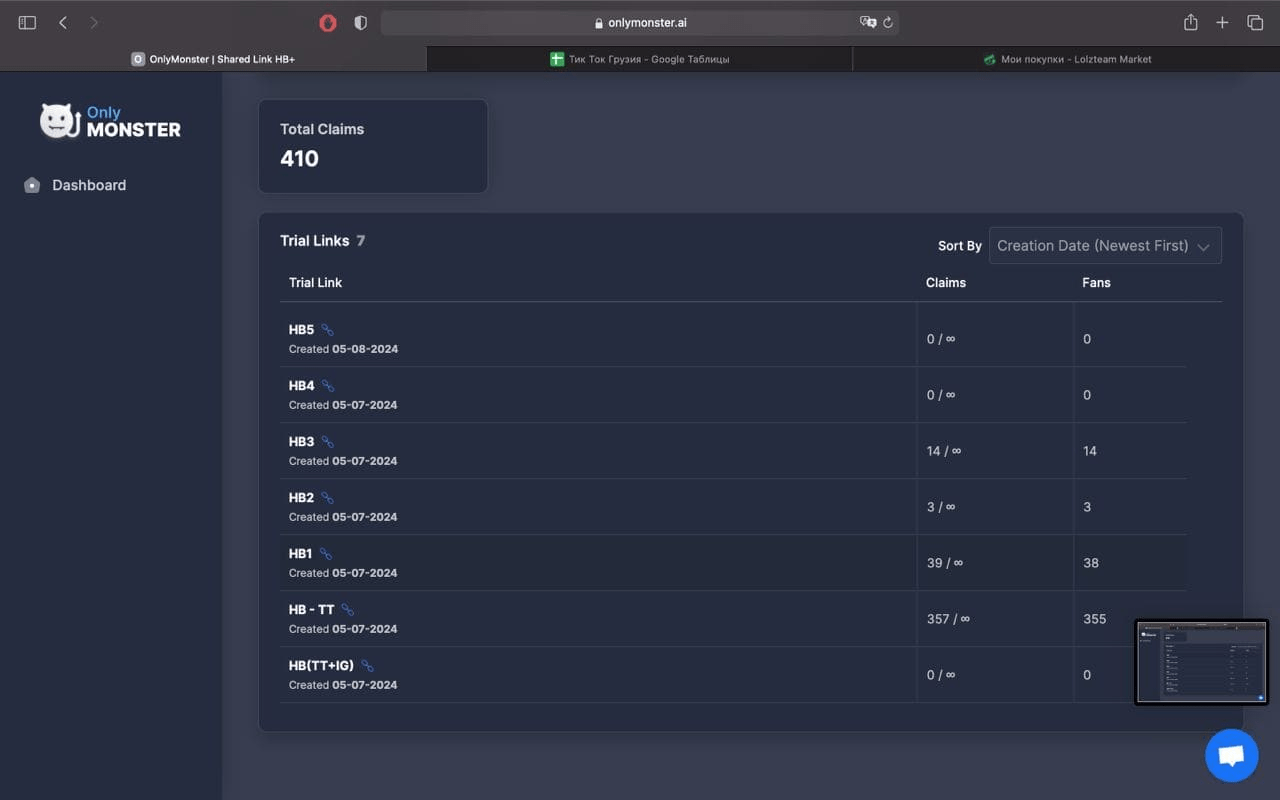Screen dimensions: 1280x800
Task: Go back to the previous page
Action: 63,22
